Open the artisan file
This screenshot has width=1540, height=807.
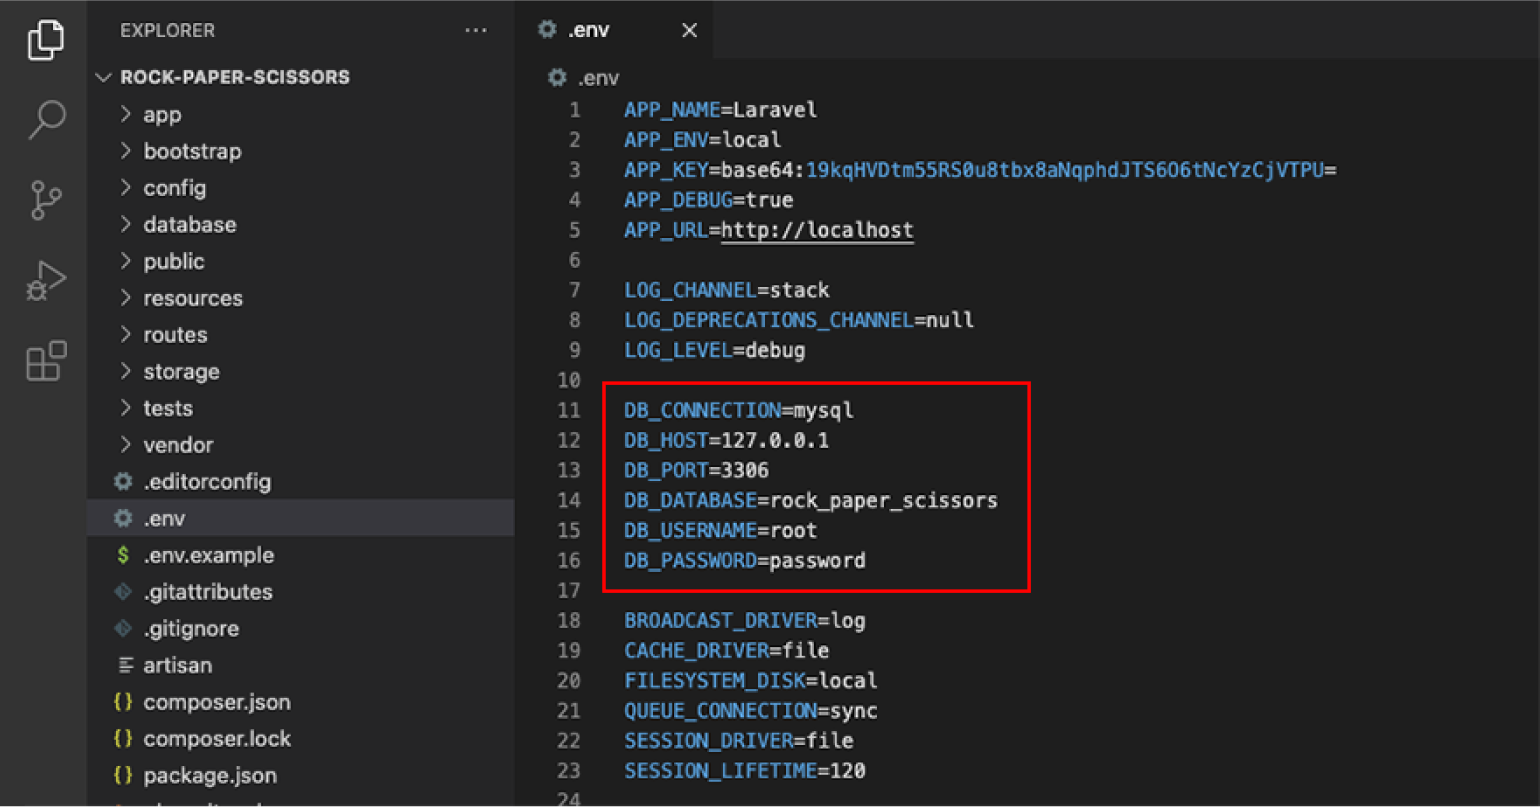[x=301, y=665]
